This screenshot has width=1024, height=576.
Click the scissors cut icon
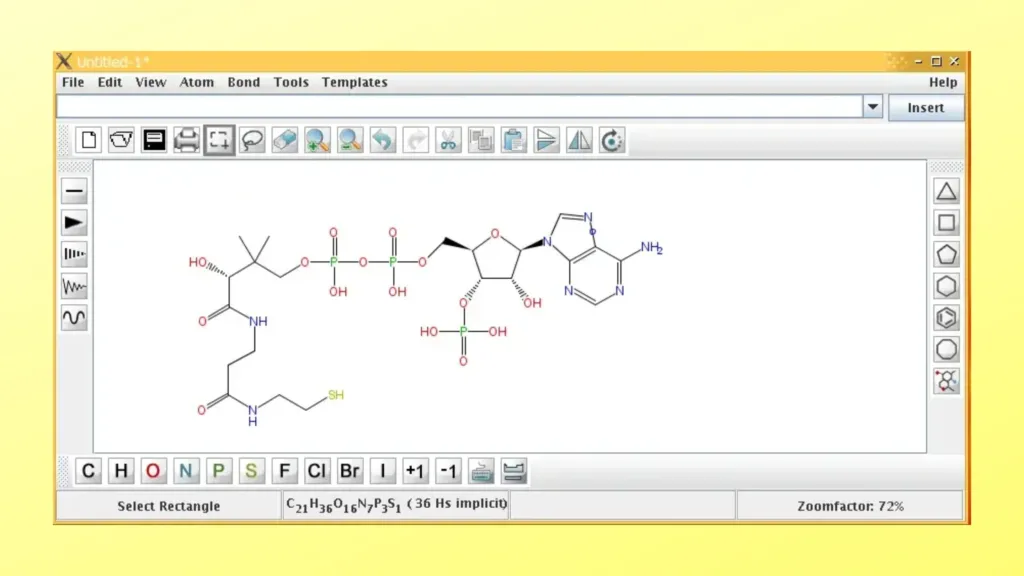pyautogui.click(x=448, y=140)
